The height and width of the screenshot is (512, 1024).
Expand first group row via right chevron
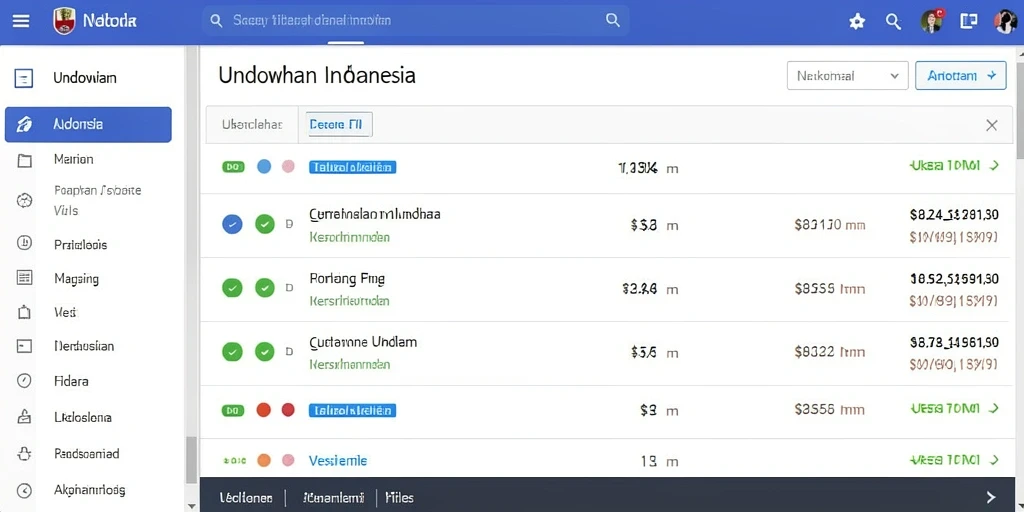[994, 166]
